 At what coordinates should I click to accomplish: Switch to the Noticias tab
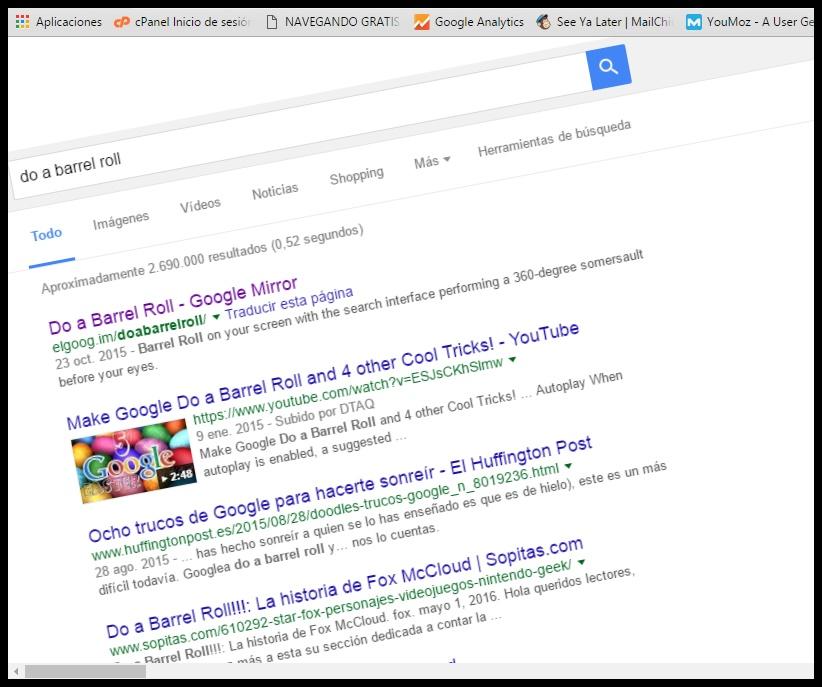click(x=275, y=190)
